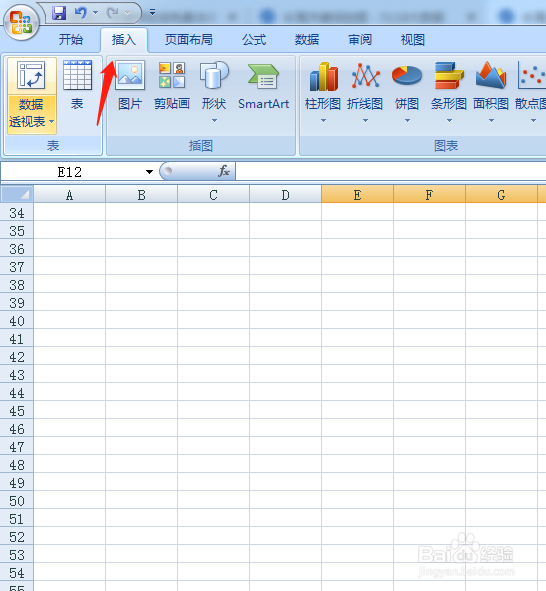Image resolution: width=546 pixels, height=591 pixels.
Task: Expand the 条形图 dropdown arrow
Action: [449, 121]
